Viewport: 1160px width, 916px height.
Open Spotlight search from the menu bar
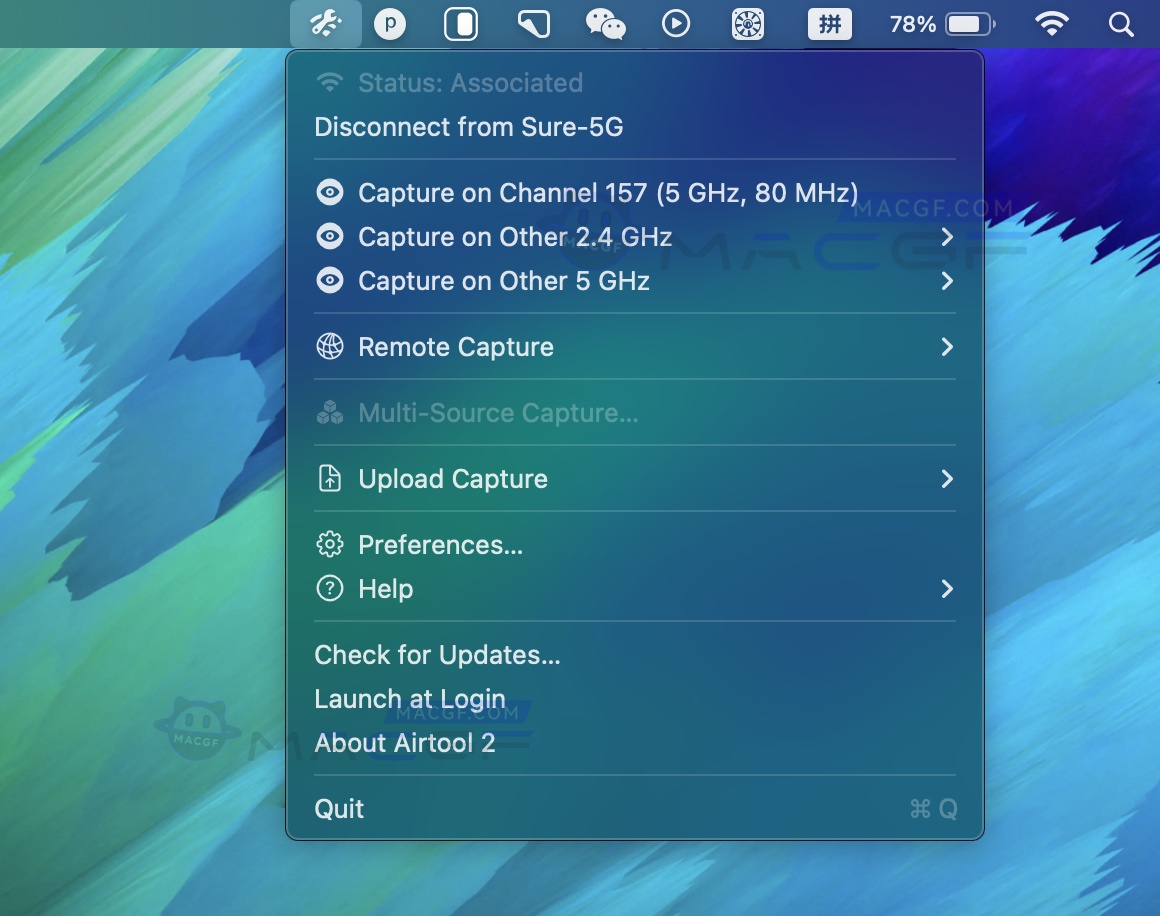[x=1121, y=23]
